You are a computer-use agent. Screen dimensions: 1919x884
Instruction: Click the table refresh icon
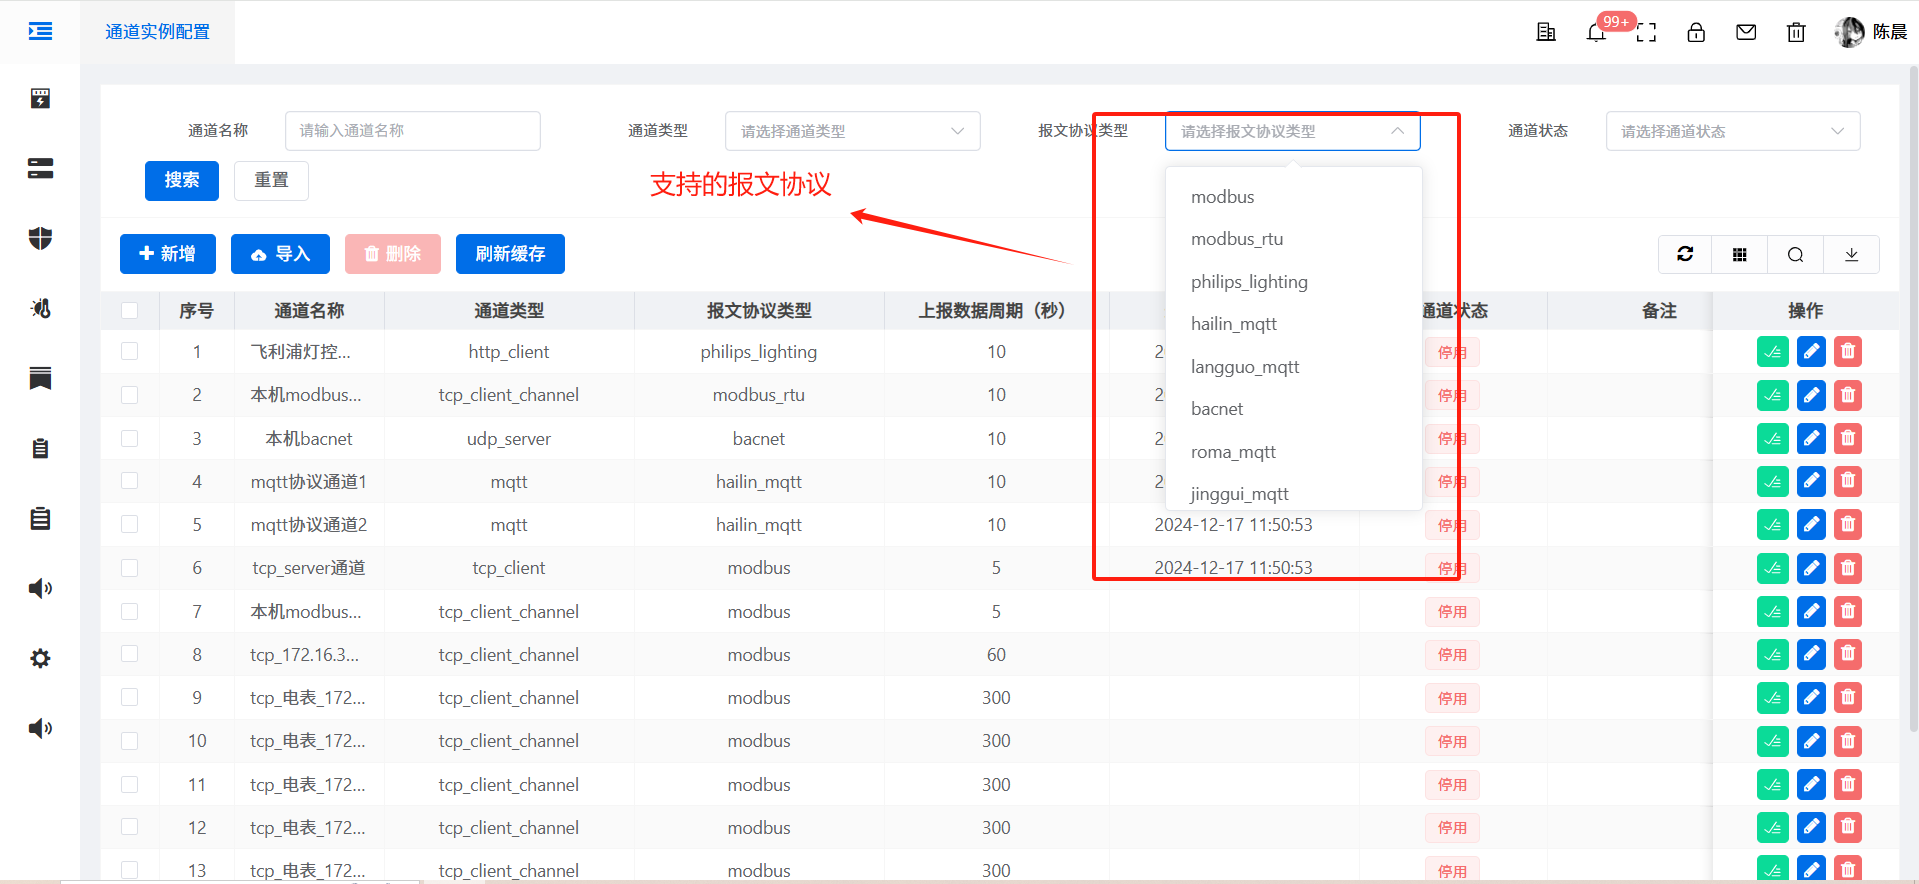click(1685, 254)
